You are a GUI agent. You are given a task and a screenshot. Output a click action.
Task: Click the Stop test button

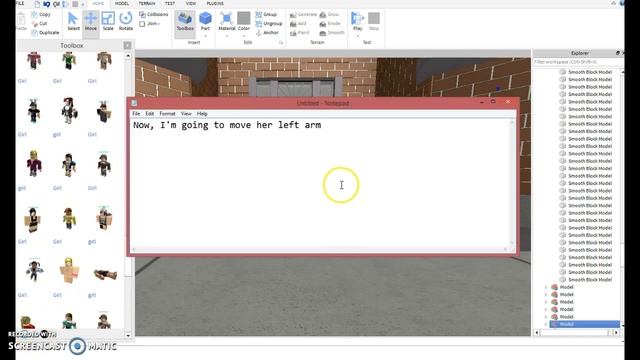pos(374,21)
